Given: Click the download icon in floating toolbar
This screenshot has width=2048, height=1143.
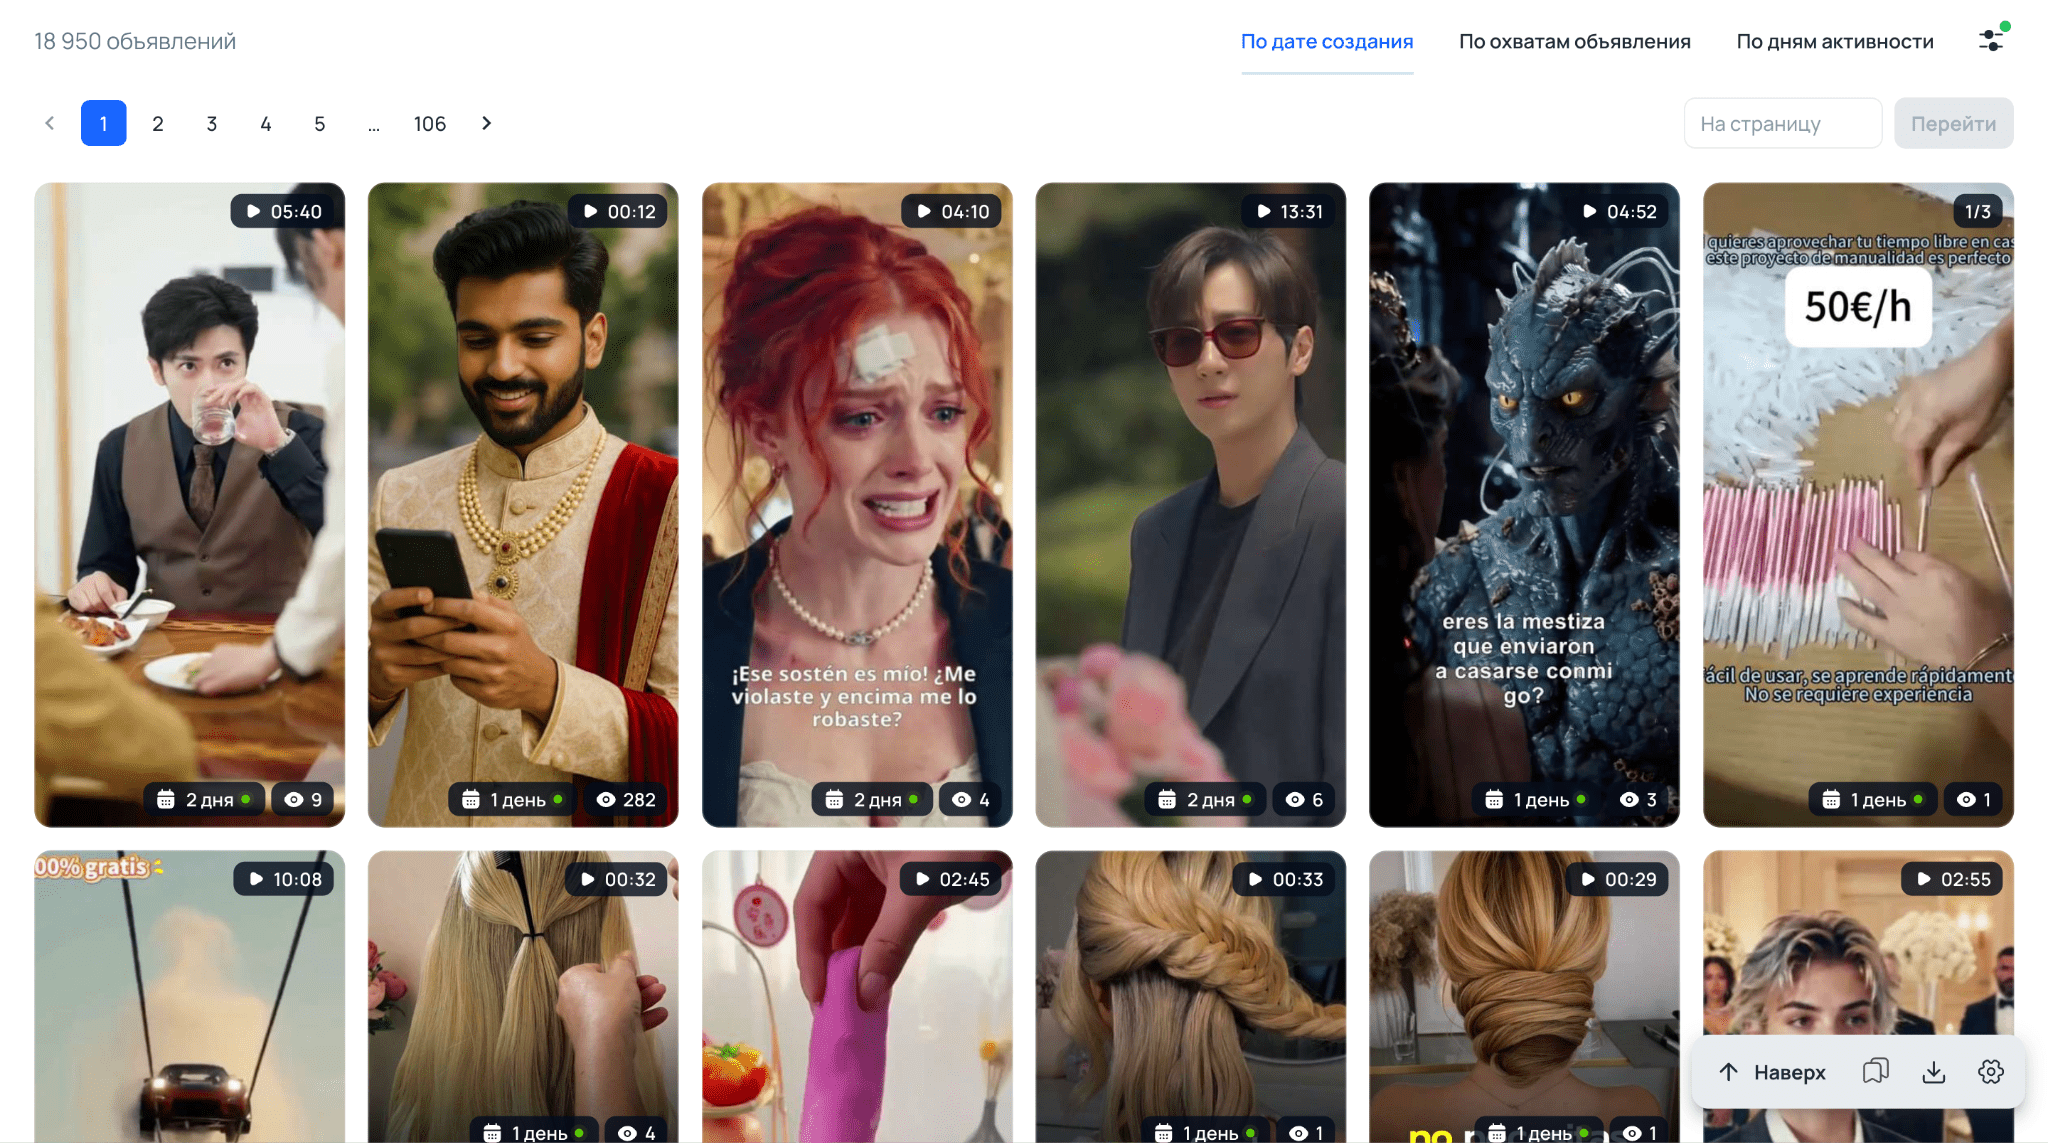Looking at the screenshot, I should (1934, 1072).
